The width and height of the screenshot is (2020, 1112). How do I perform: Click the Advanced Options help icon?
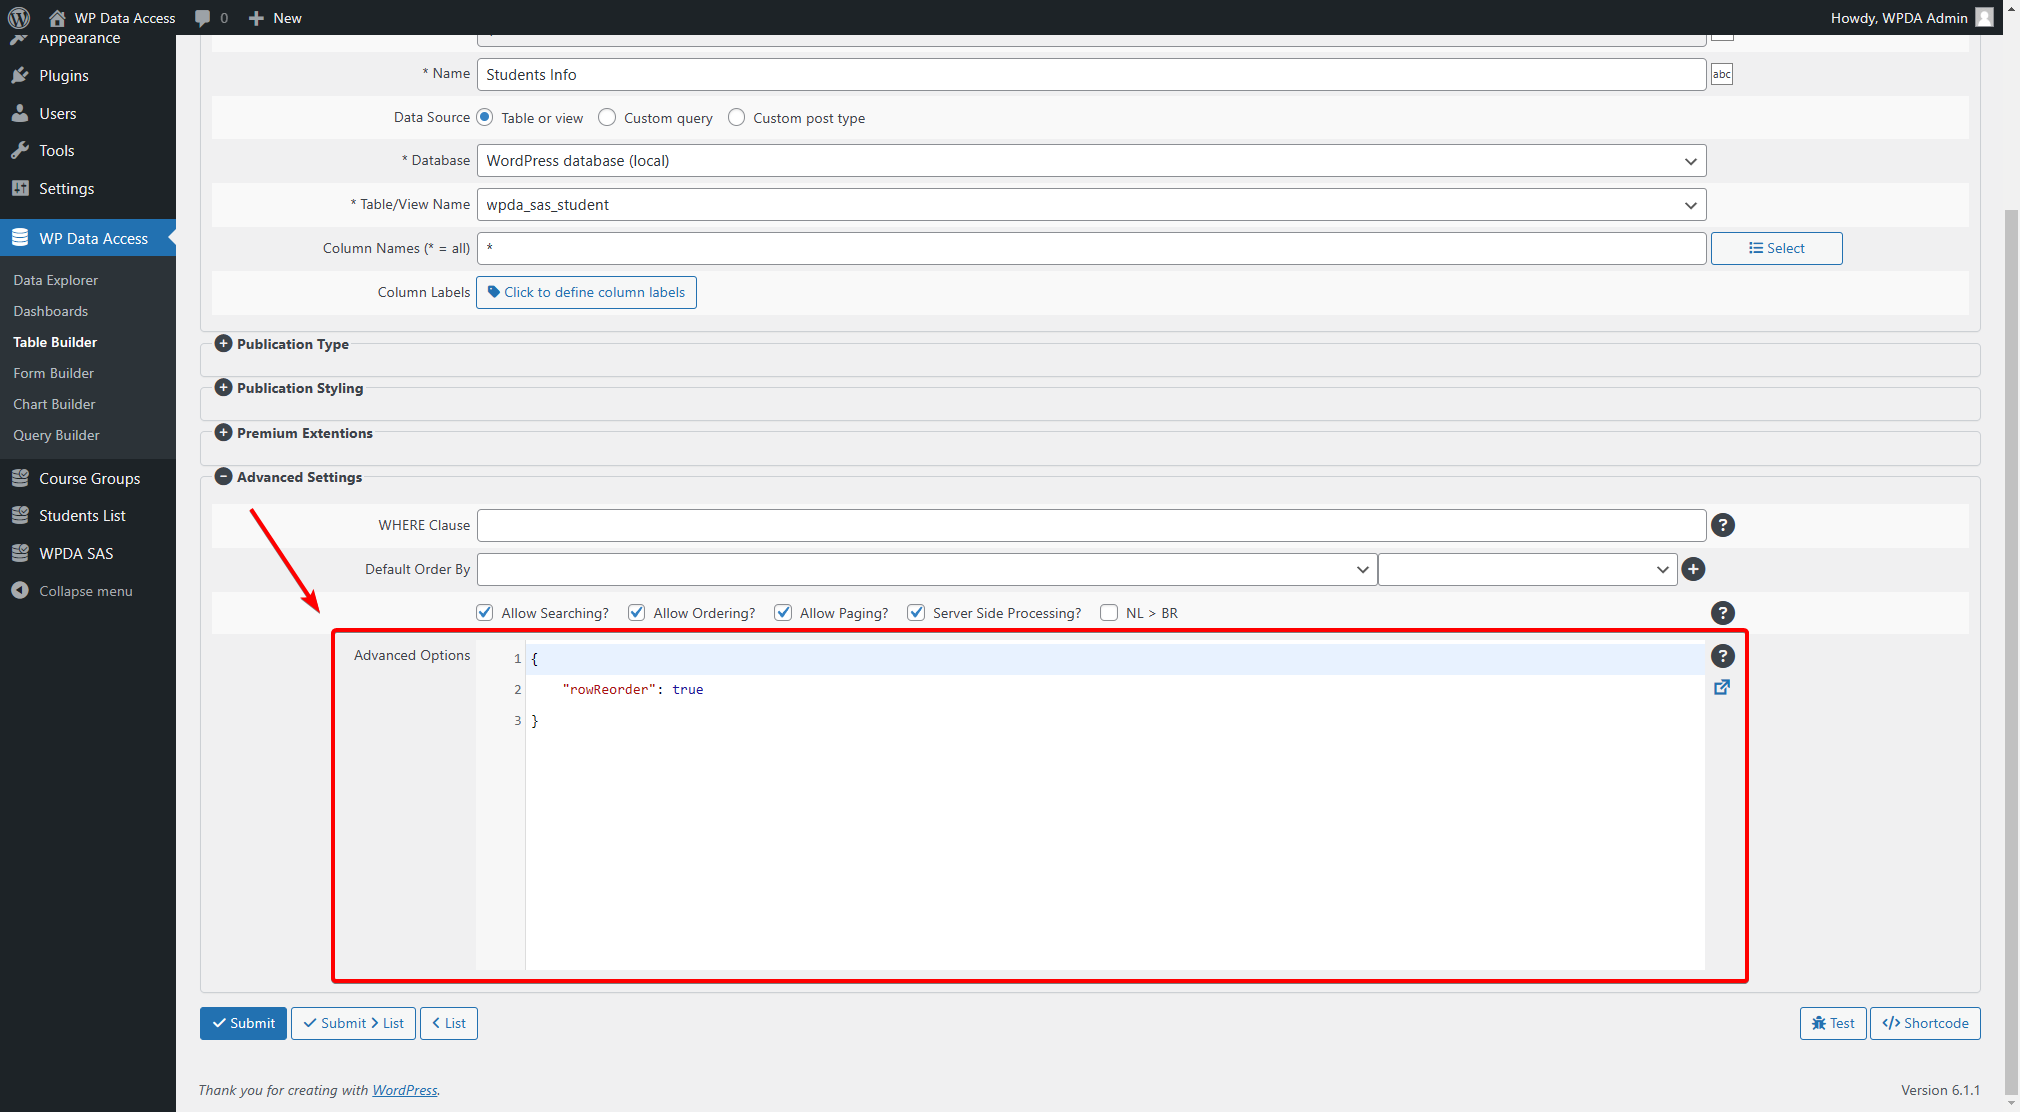(1723, 655)
